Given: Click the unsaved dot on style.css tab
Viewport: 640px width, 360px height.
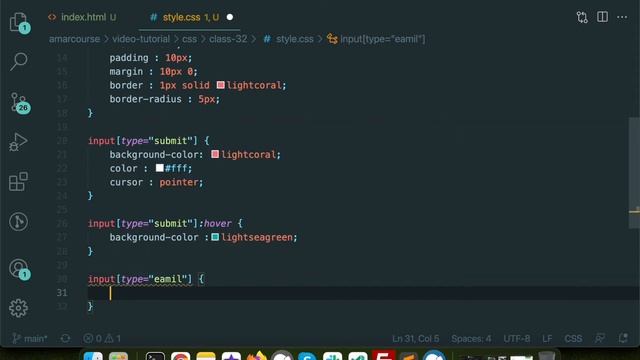Looking at the screenshot, I should click(230, 17).
